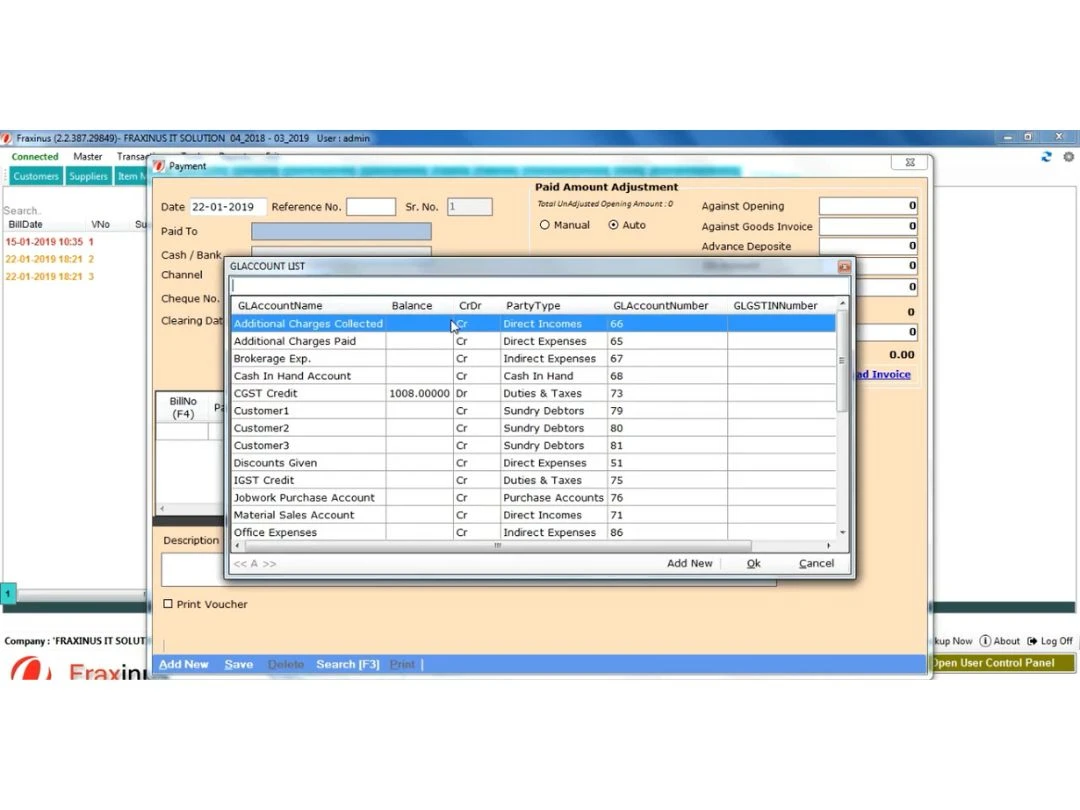The image size is (1080, 810).
Task: Click the Log Off icon
Action: pyautogui.click(x=1033, y=641)
